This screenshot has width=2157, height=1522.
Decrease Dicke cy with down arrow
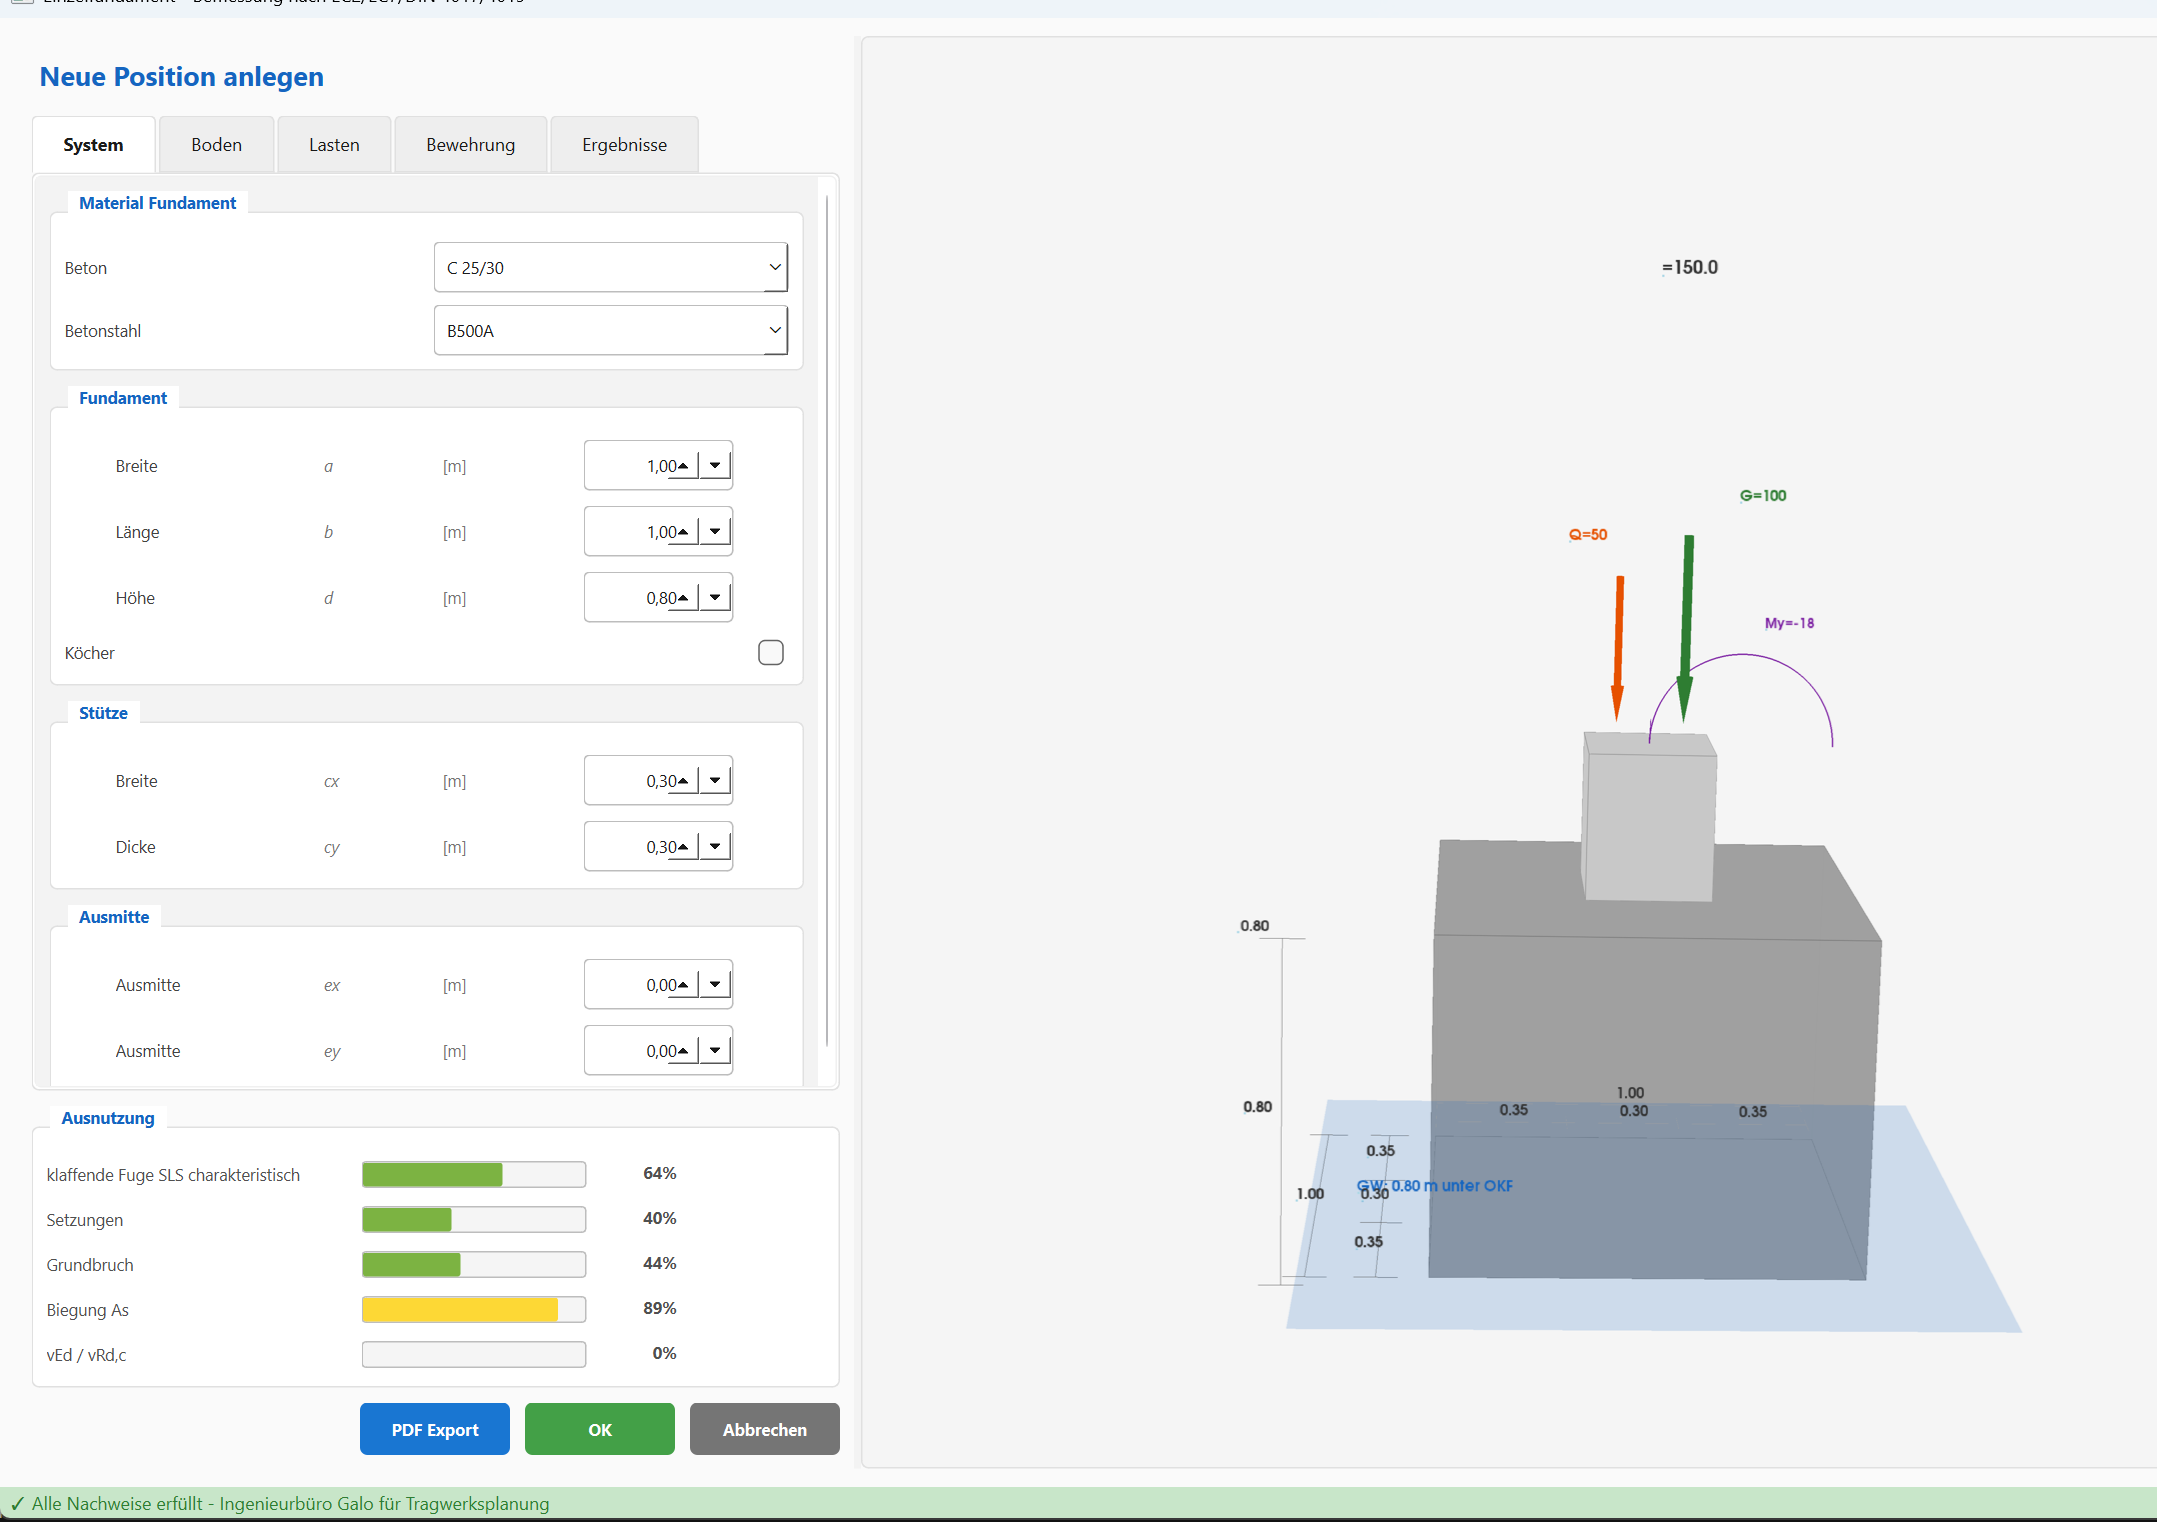pos(715,847)
